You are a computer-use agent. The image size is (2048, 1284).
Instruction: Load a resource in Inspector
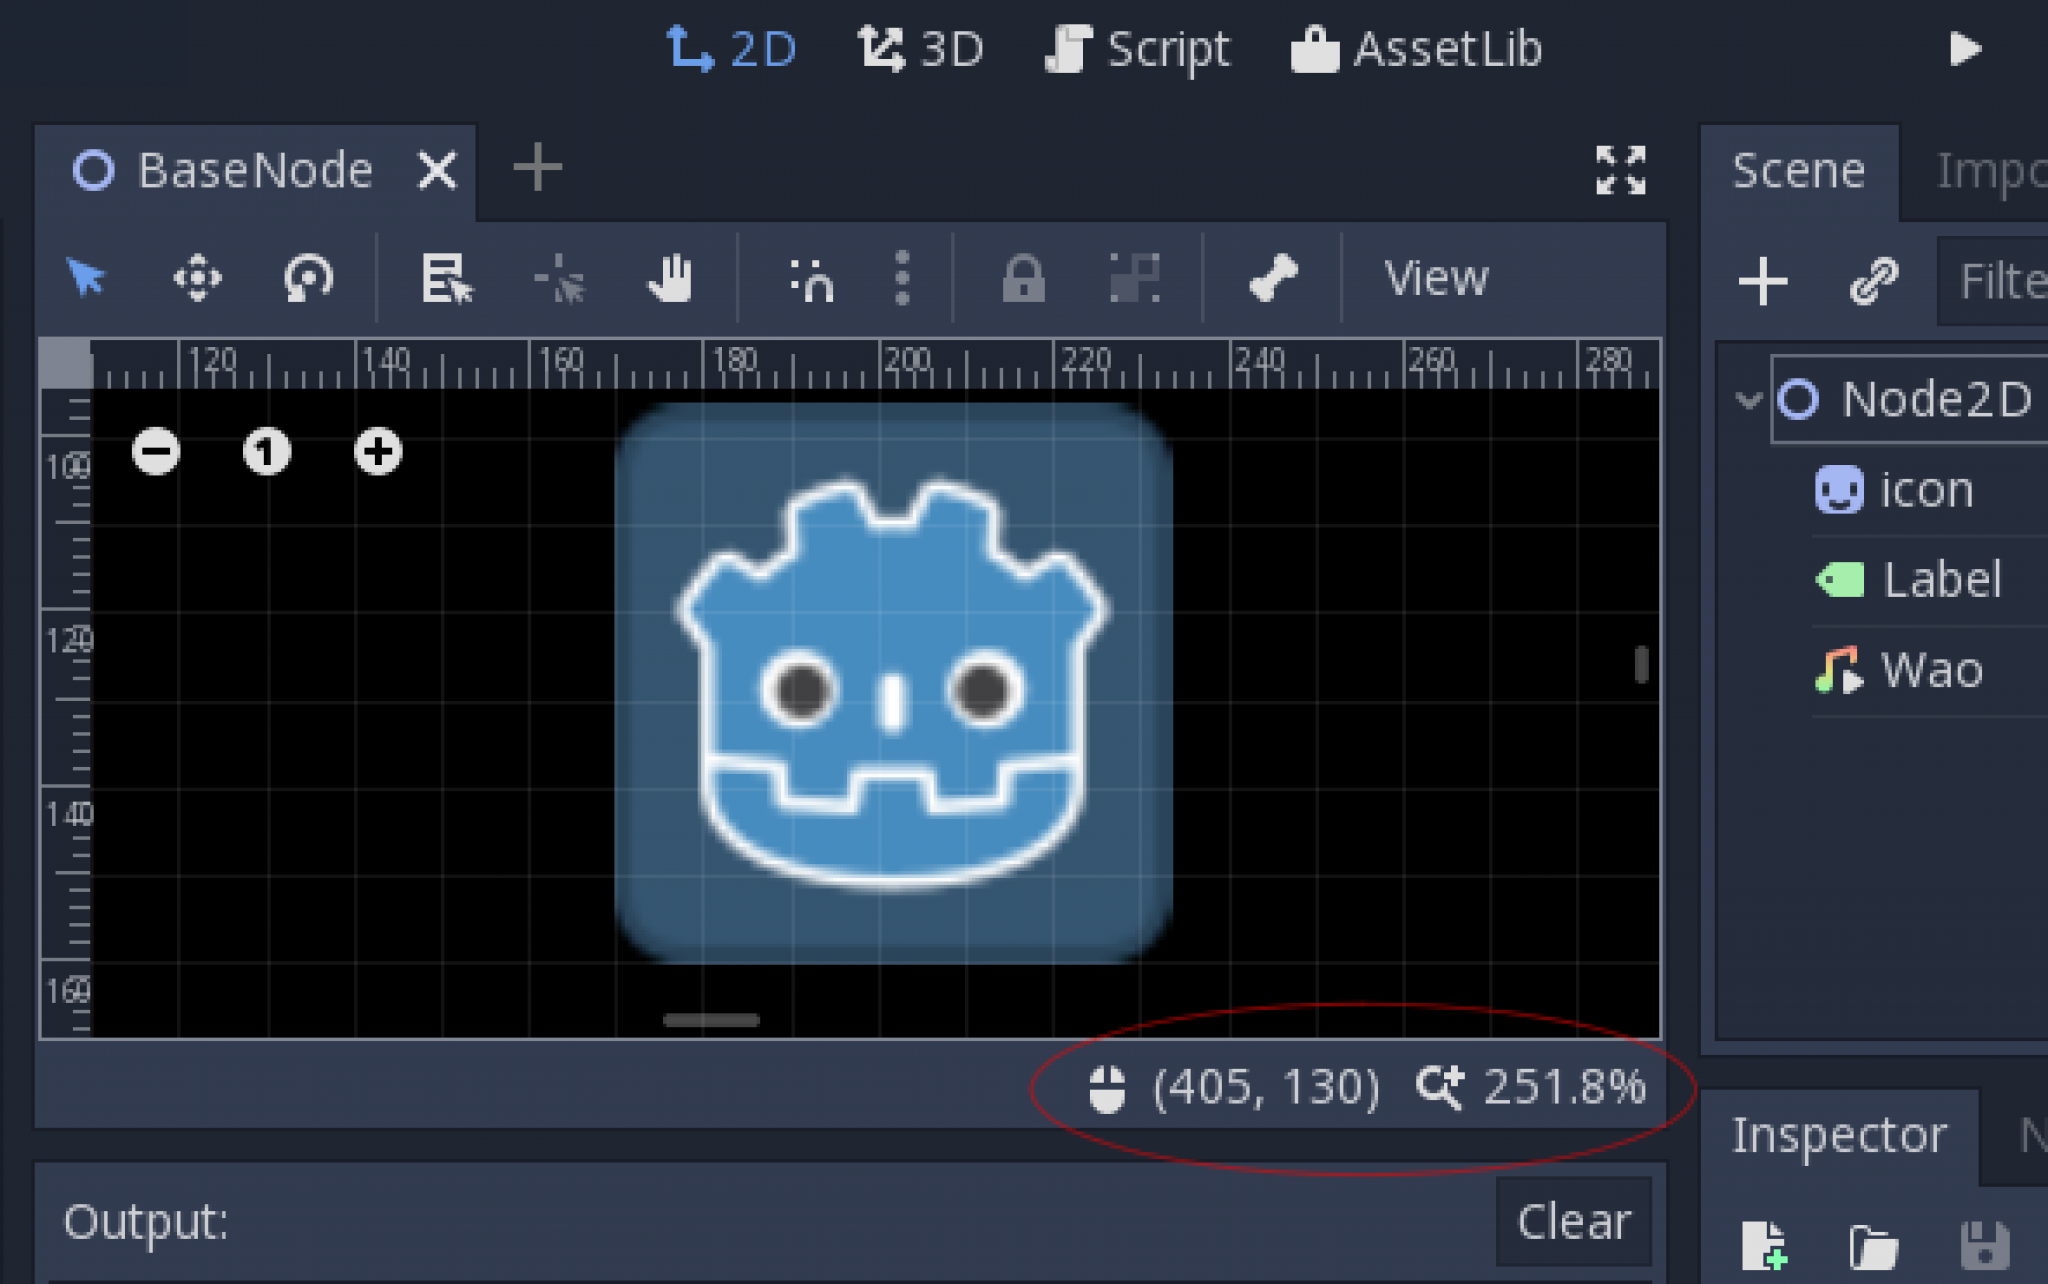click(x=1874, y=1246)
